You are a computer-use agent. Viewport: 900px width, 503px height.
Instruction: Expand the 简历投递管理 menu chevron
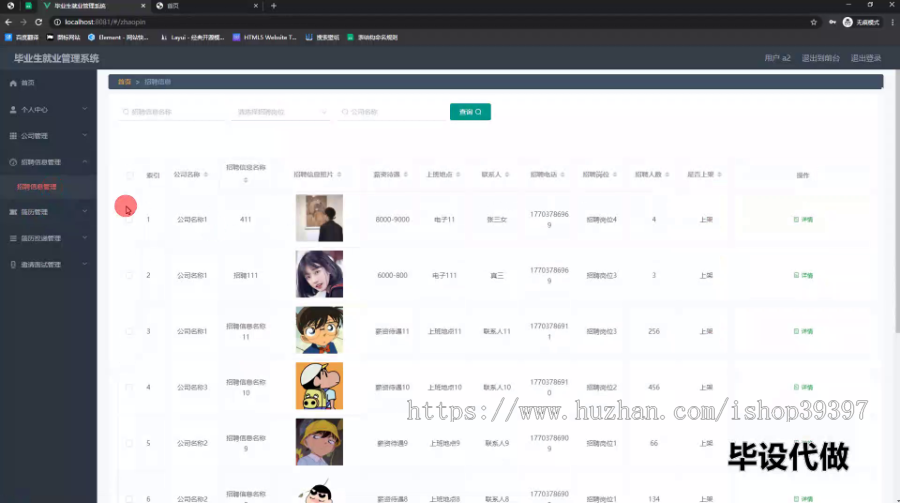(84, 238)
